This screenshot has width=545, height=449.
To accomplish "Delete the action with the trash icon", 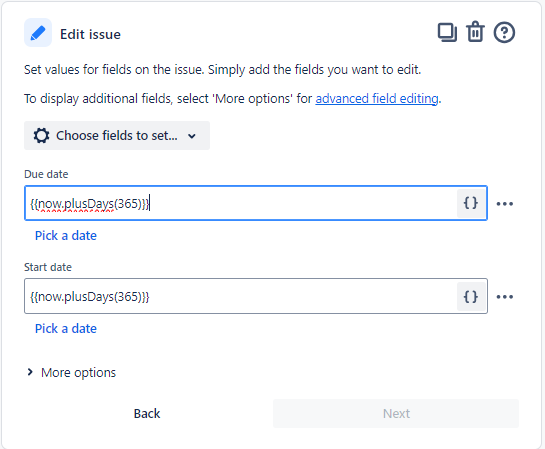I will pyautogui.click(x=475, y=32).
